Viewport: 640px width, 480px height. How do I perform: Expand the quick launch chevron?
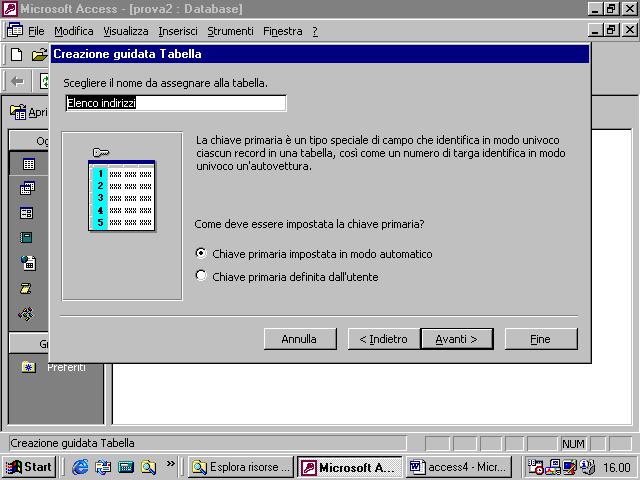[x=171, y=464]
